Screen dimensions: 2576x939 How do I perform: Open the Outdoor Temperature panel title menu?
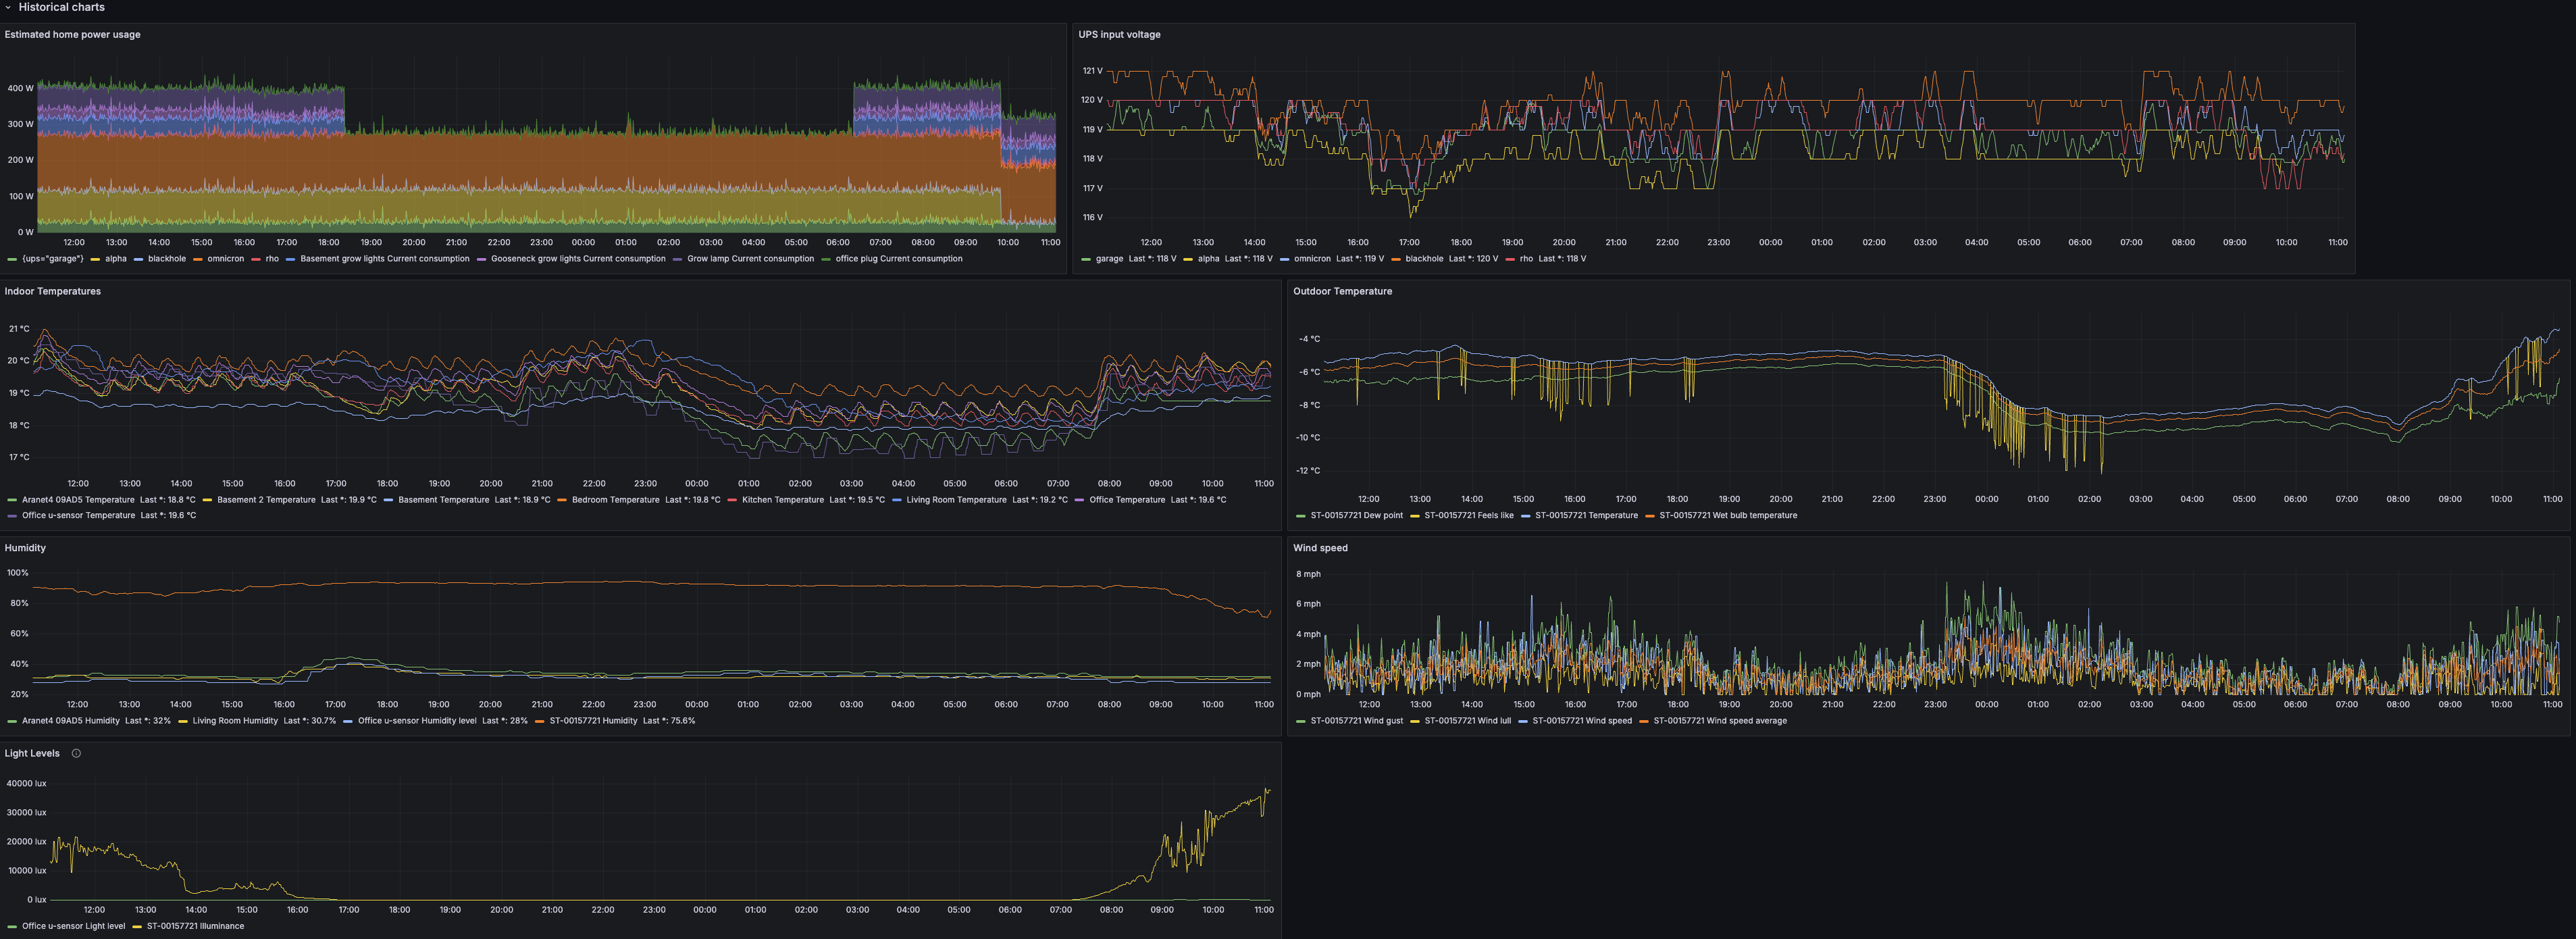[x=1342, y=291]
